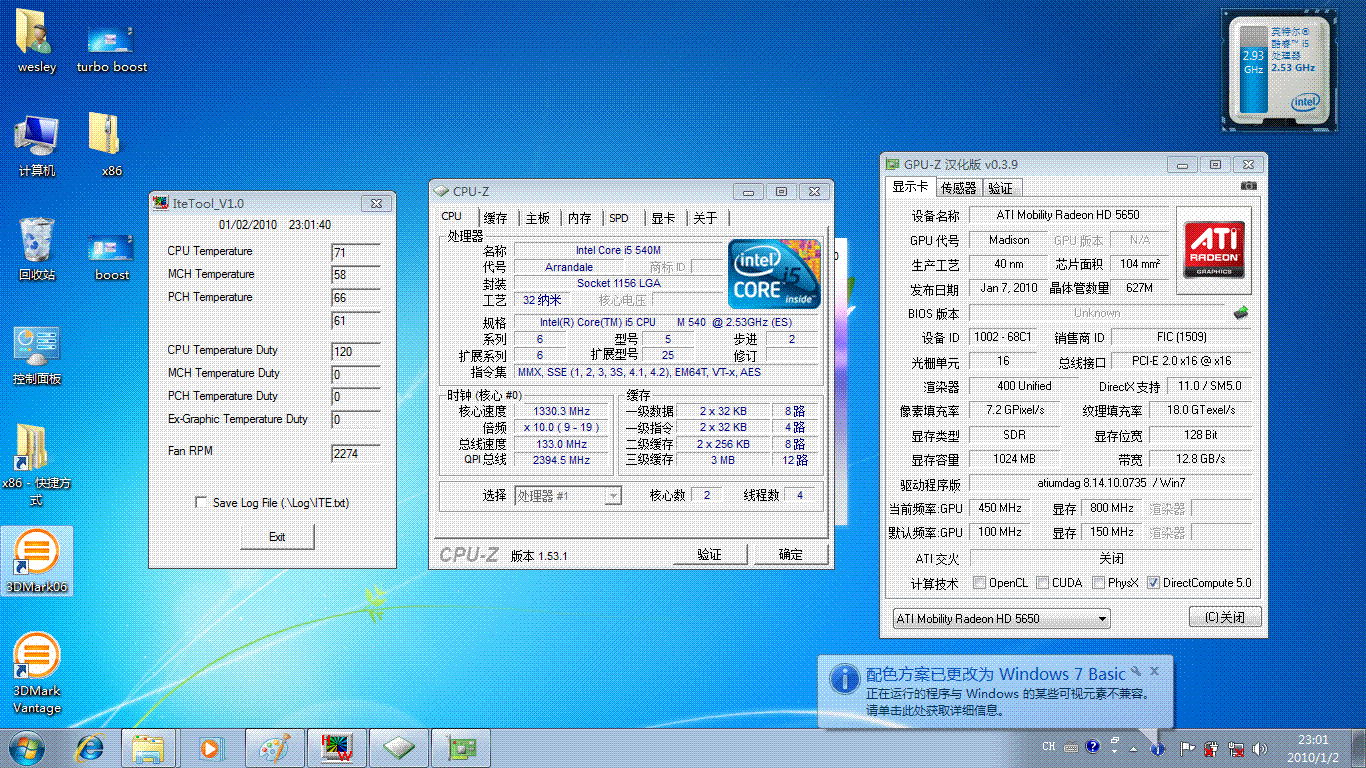Open the wesley user folder on desktop
The width and height of the screenshot is (1366, 768).
click(36, 40)
